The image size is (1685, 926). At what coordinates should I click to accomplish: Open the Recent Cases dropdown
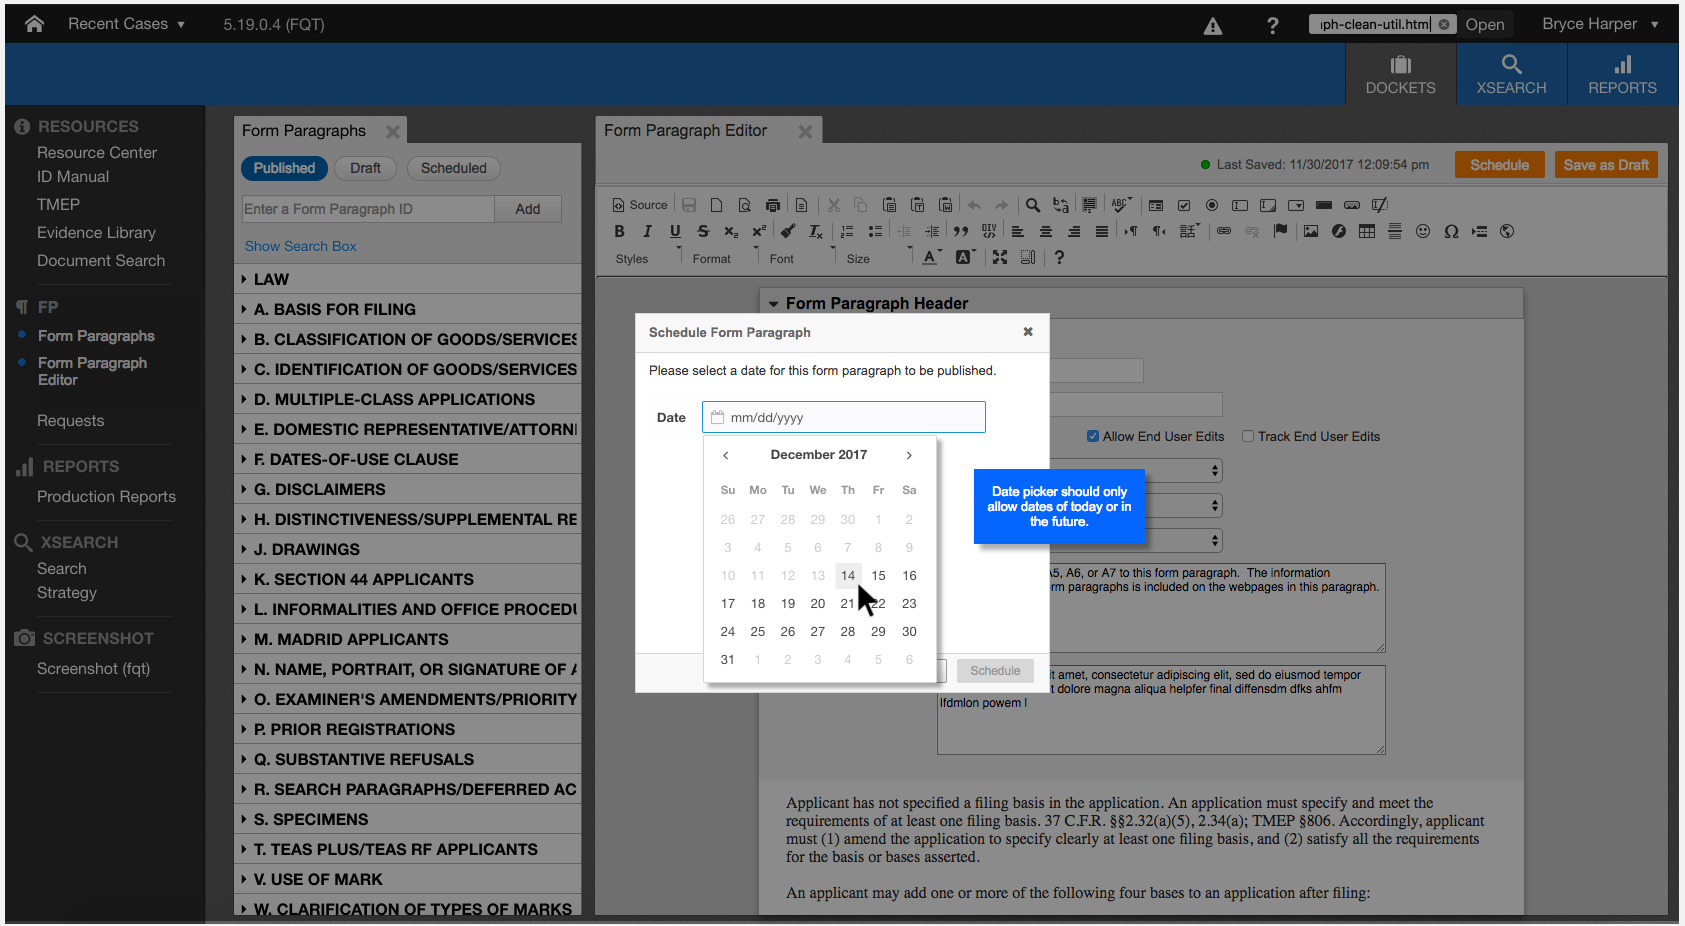[x=127, y=24]
